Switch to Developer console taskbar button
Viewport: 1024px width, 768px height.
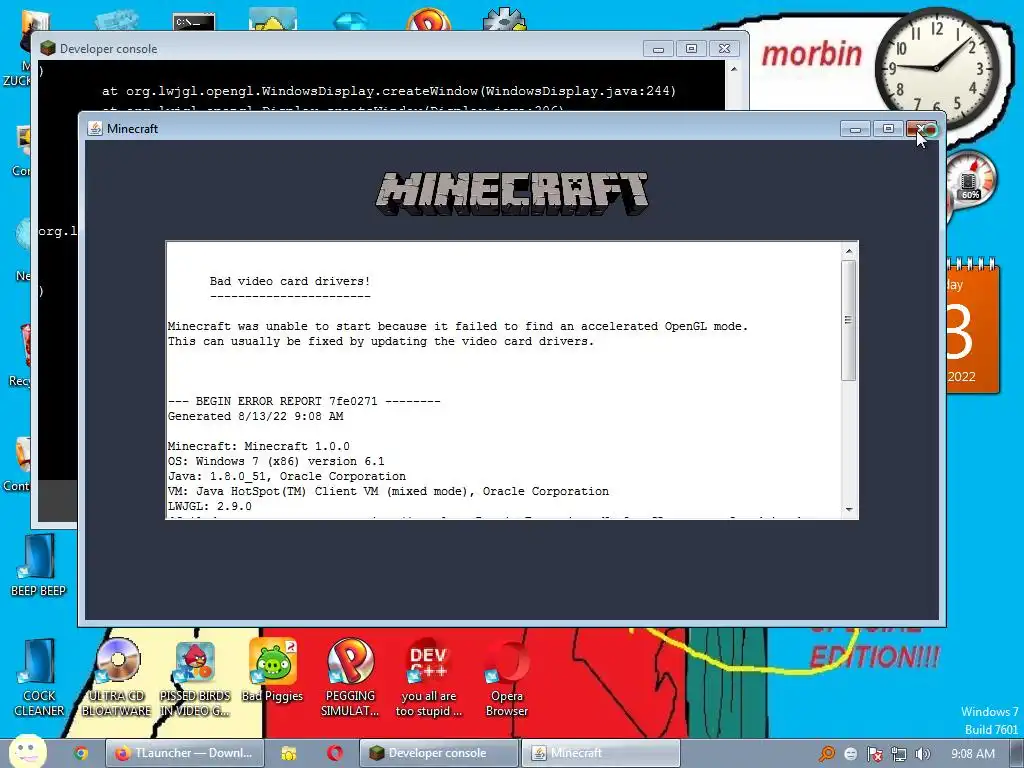coord(439,753)
